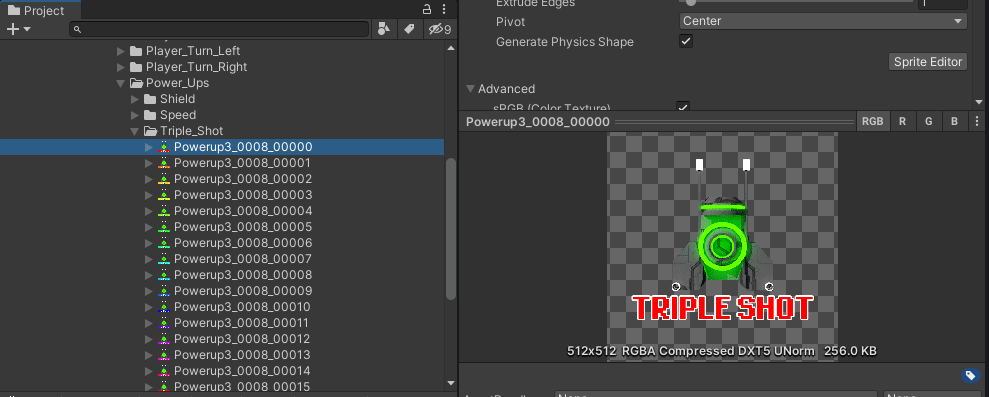This screenshot has width=989, height=397.
Task: Open the Project panel three-dot options menu
Action: coord(444,9)
